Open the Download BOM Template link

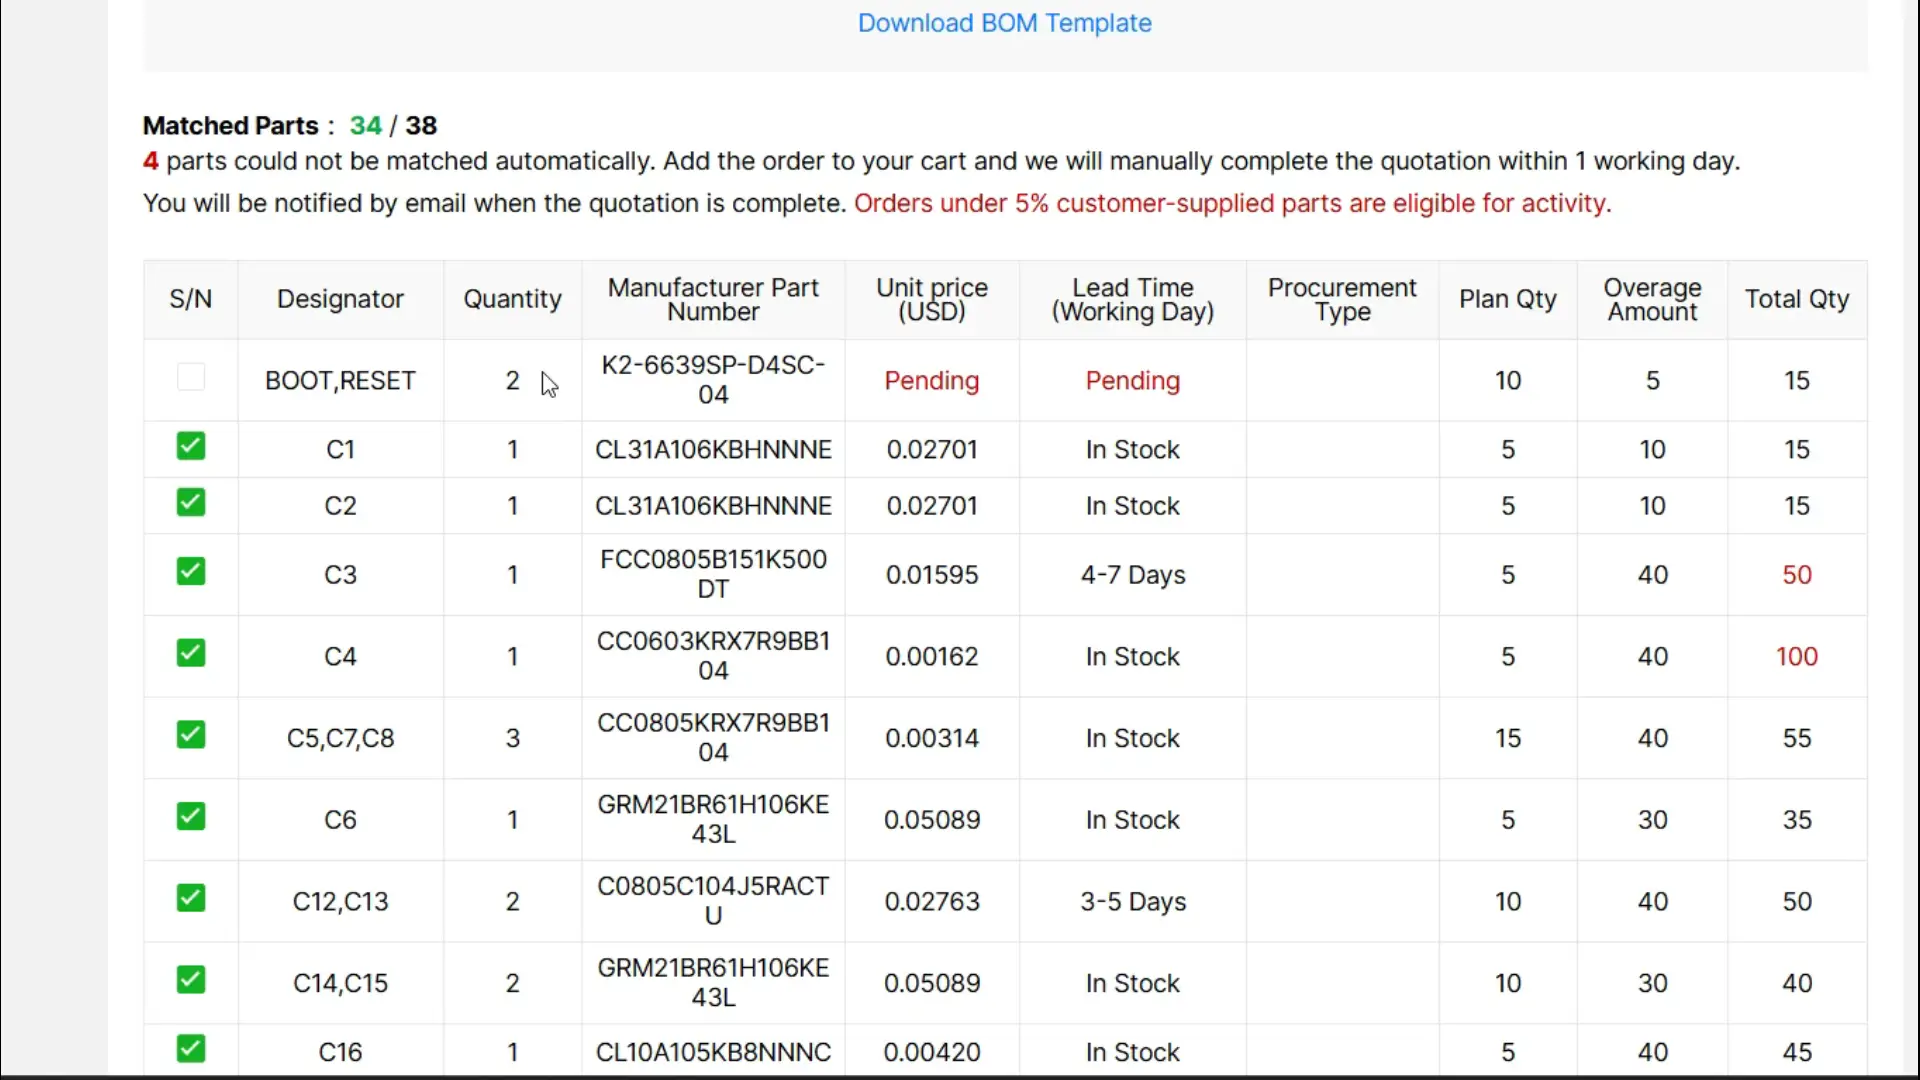[x=1004, y=23]
